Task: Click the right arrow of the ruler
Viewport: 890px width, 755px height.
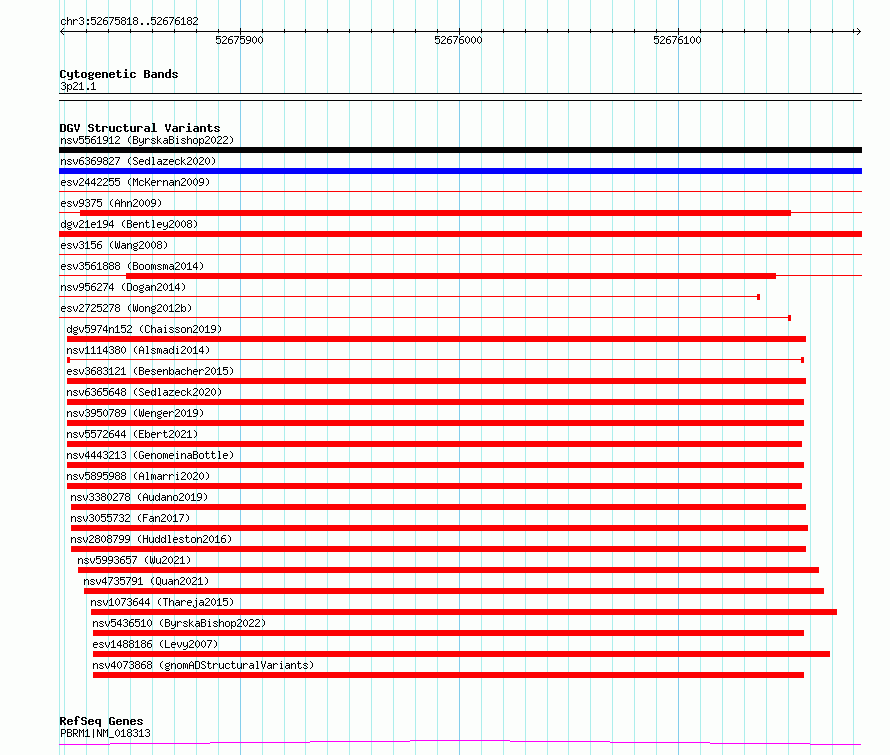Action: click(x=858, y=32)
